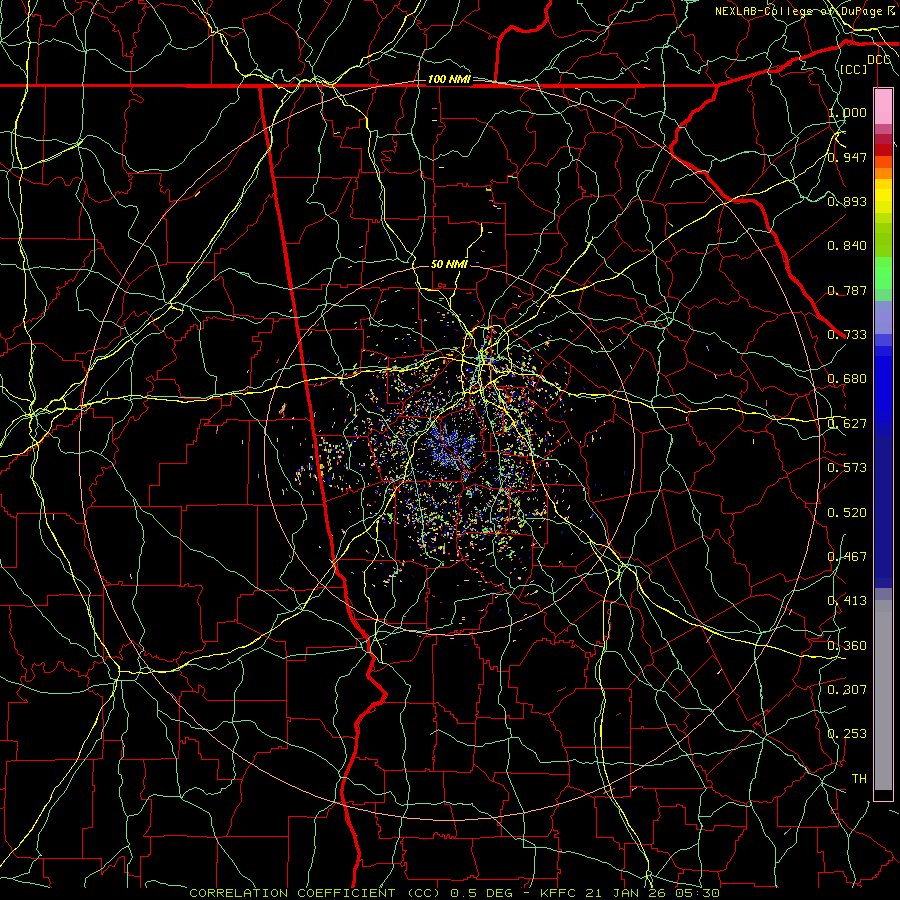Click the "0.520" scale value
The height and width of the screenshot is (900, 900).
tap(847, 513)
